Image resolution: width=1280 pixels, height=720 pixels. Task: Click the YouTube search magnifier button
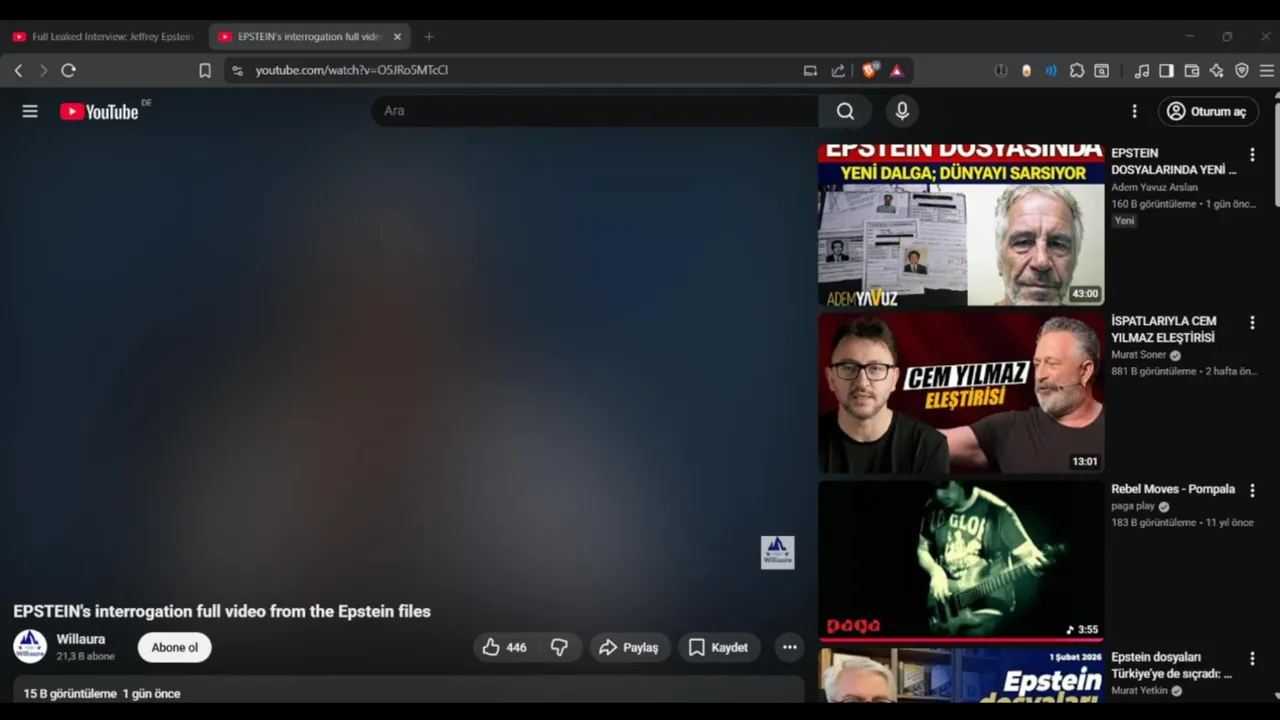pos(845,111)
